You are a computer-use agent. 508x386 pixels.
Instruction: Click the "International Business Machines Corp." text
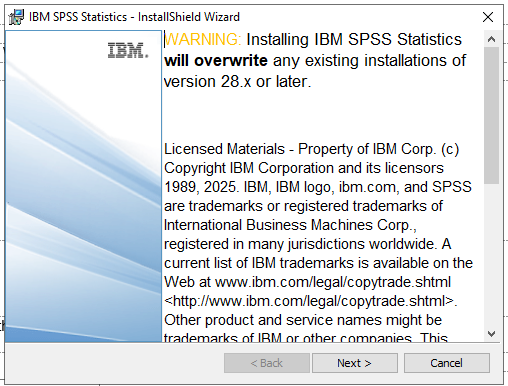pyautogui.click(x=289, y=225)
